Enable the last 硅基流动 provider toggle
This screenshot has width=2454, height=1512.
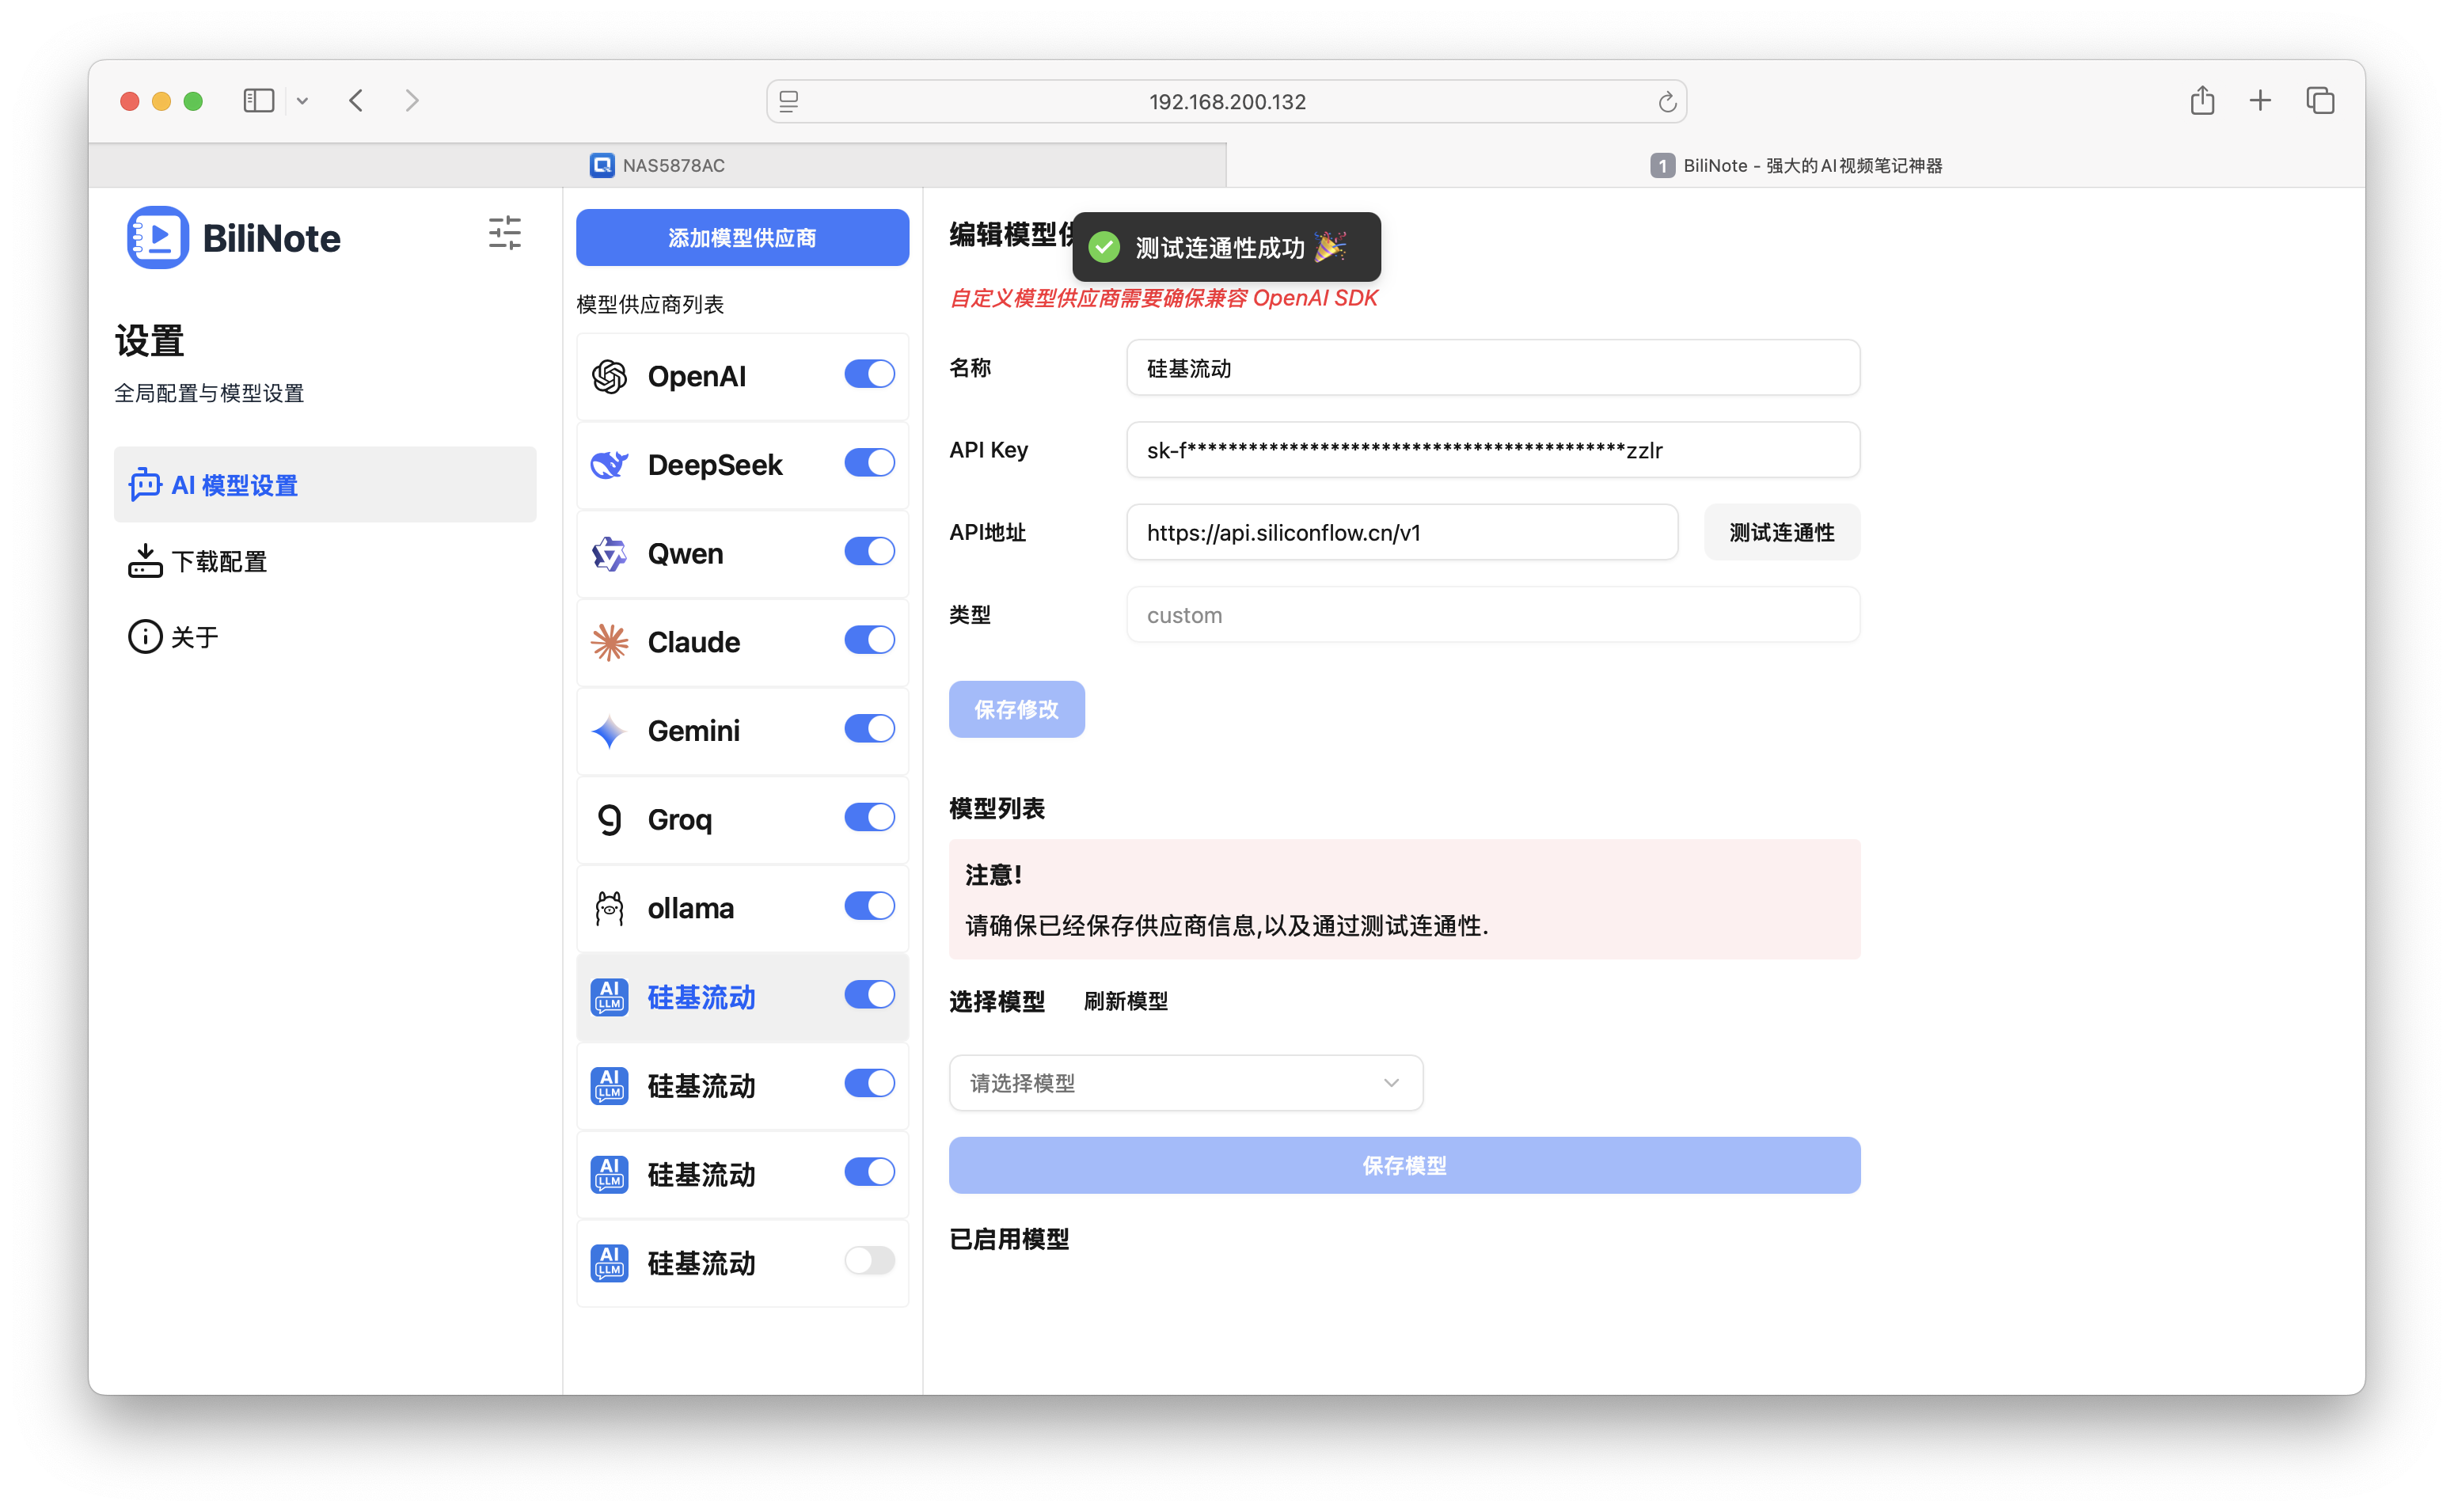(868, 1260)
